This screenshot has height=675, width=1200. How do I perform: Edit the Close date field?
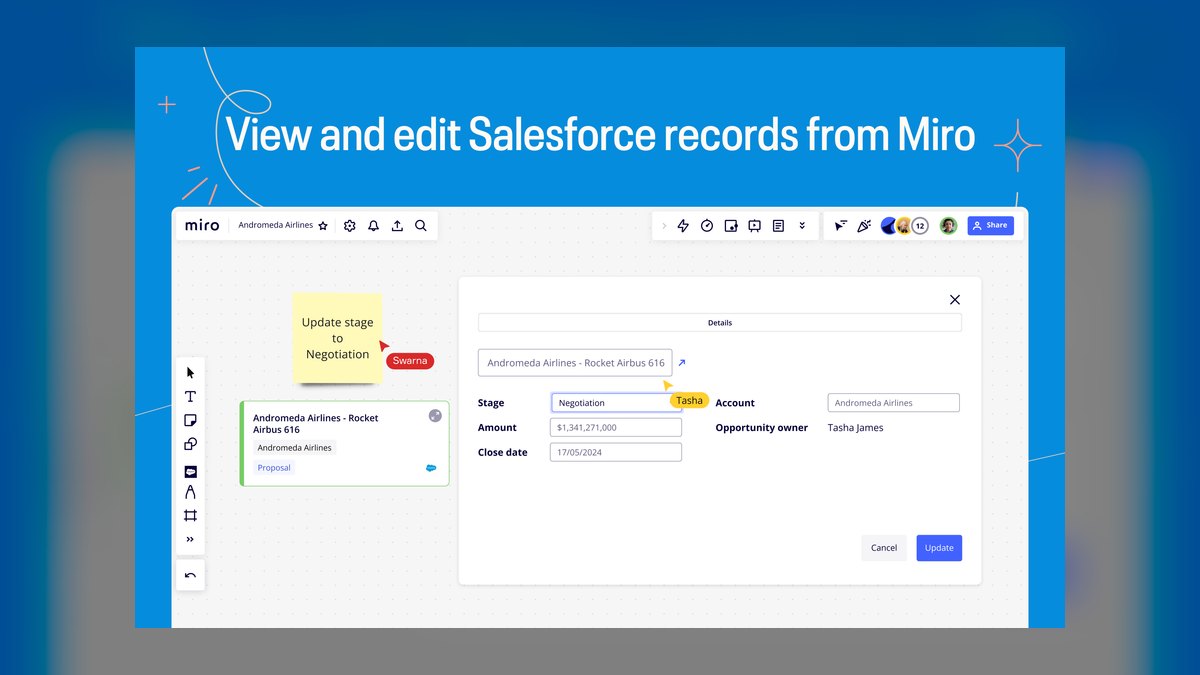pos(616,452)
